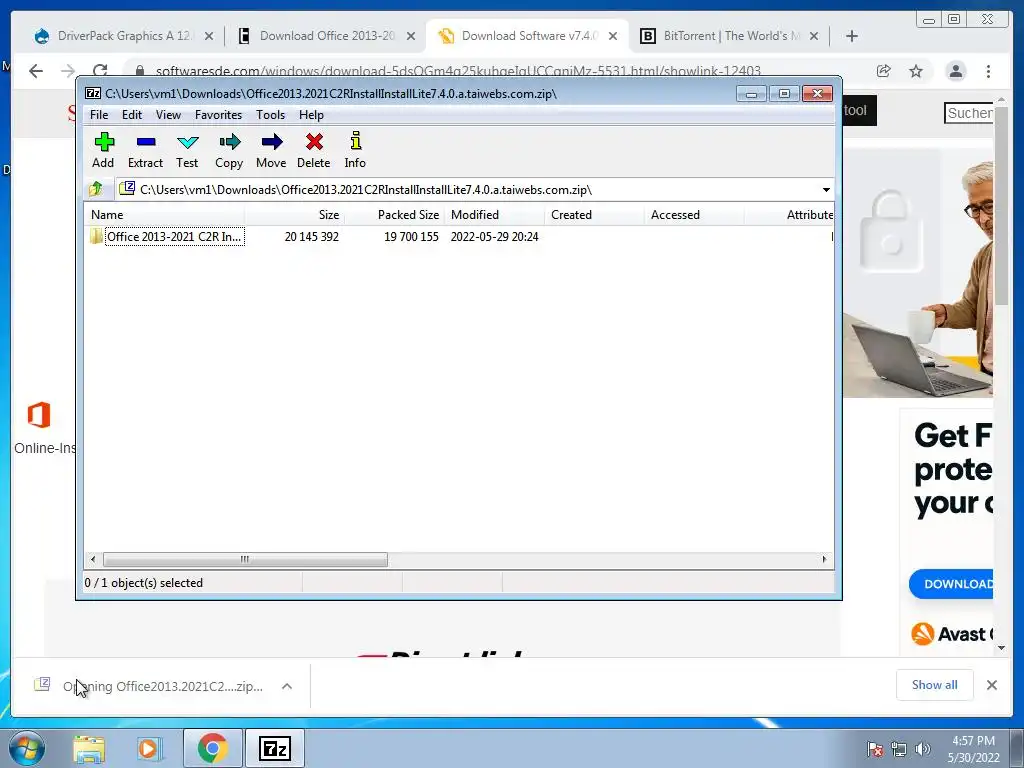Expand the download item options chevron
The width and height of the screenshot is (1024, 768).
(287, 686)
